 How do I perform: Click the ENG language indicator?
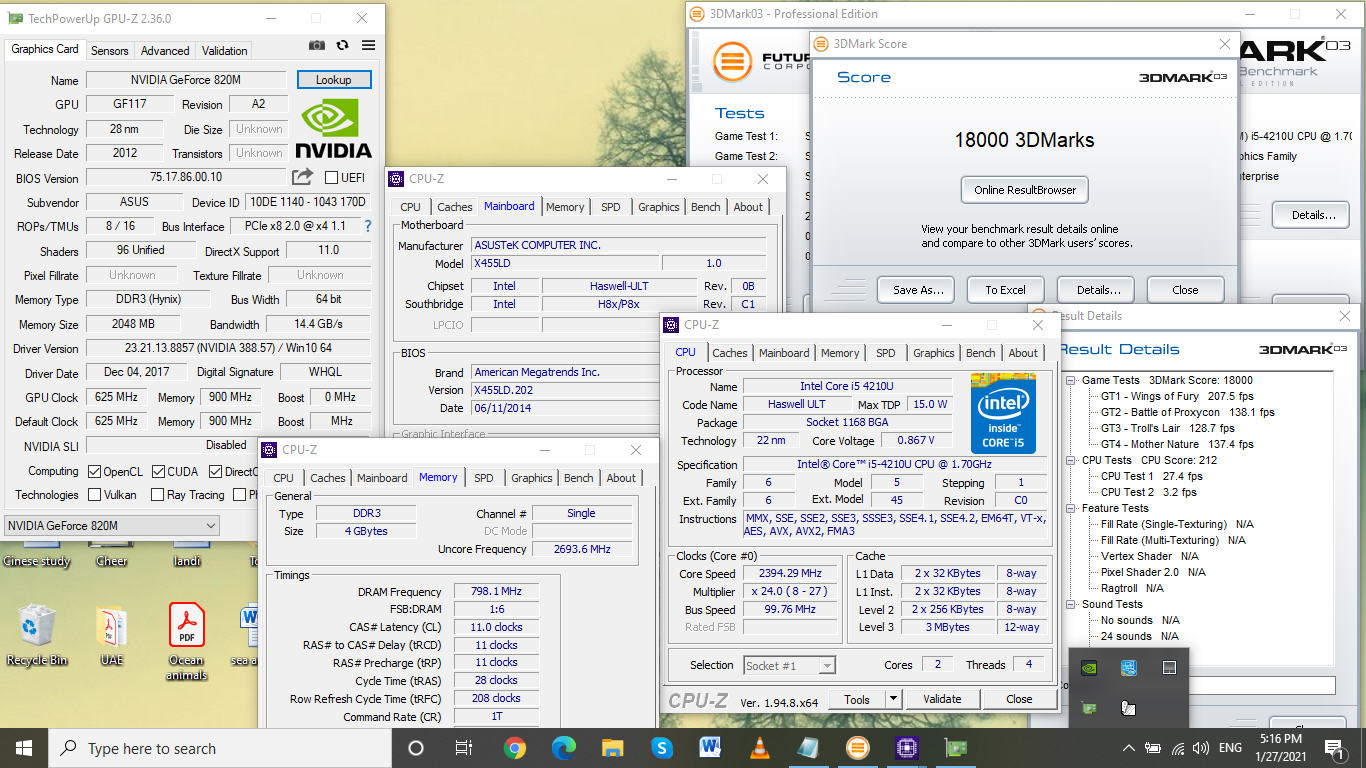pyautogui.click(x=1230, y=748)
